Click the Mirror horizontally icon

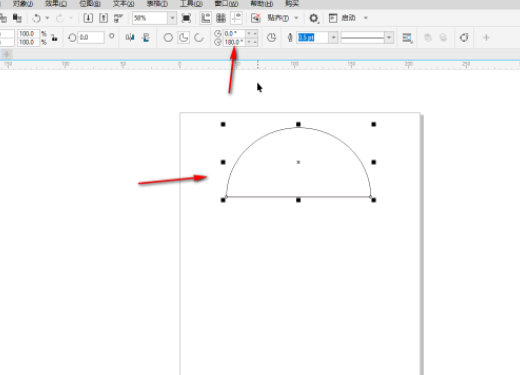[x=130, y=37]
